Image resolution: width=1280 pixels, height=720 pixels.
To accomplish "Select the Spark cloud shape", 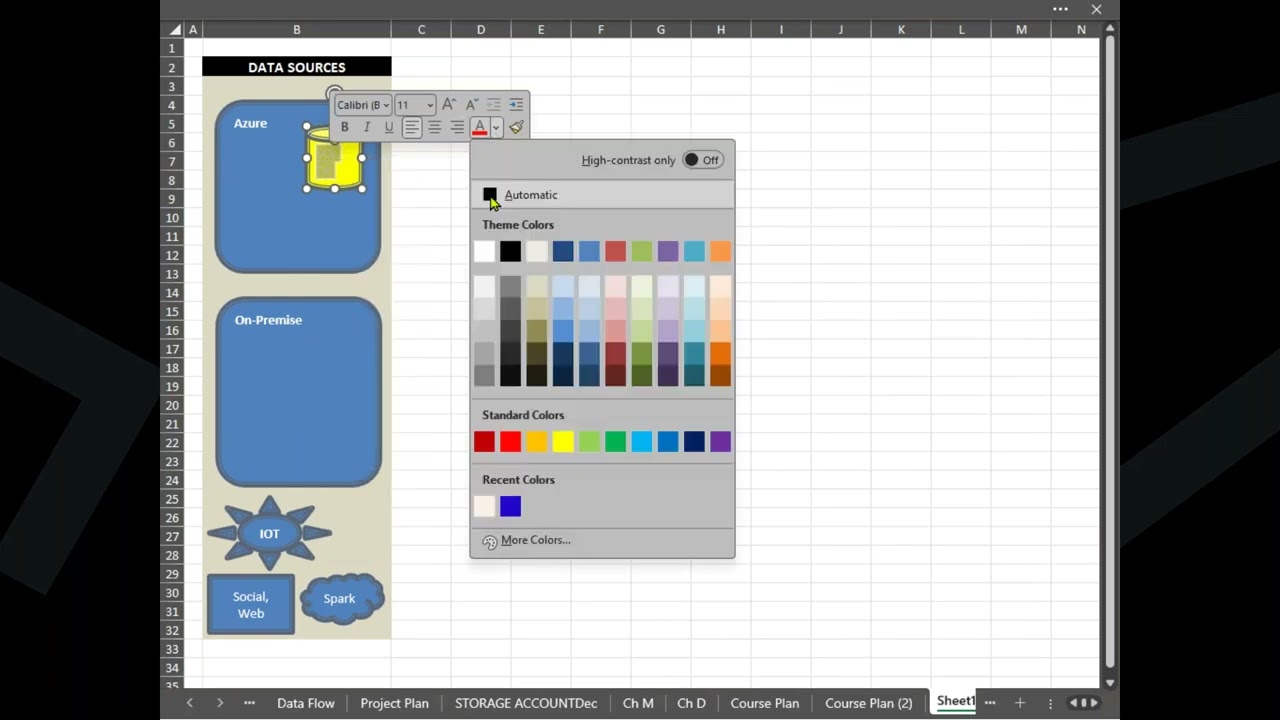I will 342,598.
